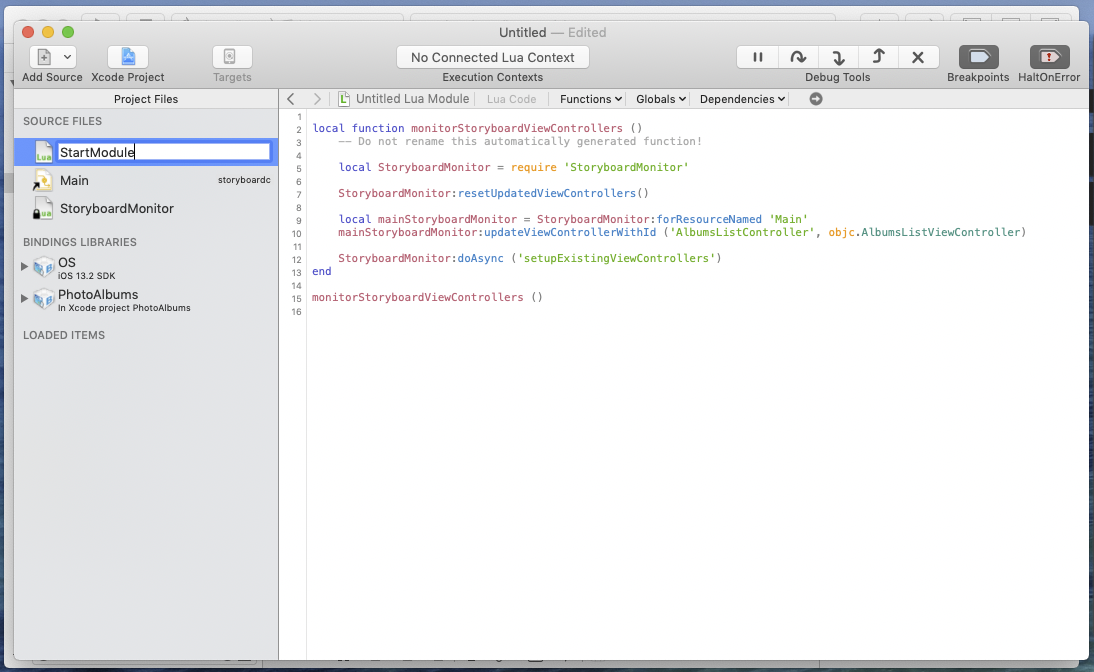Click 'monitorStoryboardViewControllers' in the function definition
The height and width of the screenshot is (672, 1094).
click(x=516, y=128)
